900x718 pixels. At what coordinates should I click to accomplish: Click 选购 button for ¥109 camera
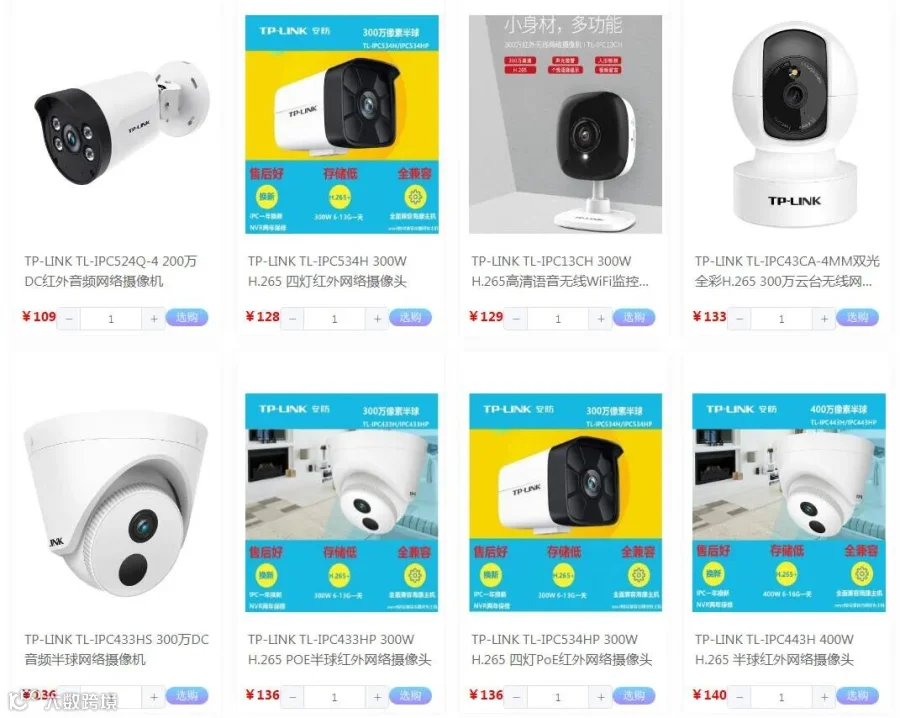click(187, 317)
